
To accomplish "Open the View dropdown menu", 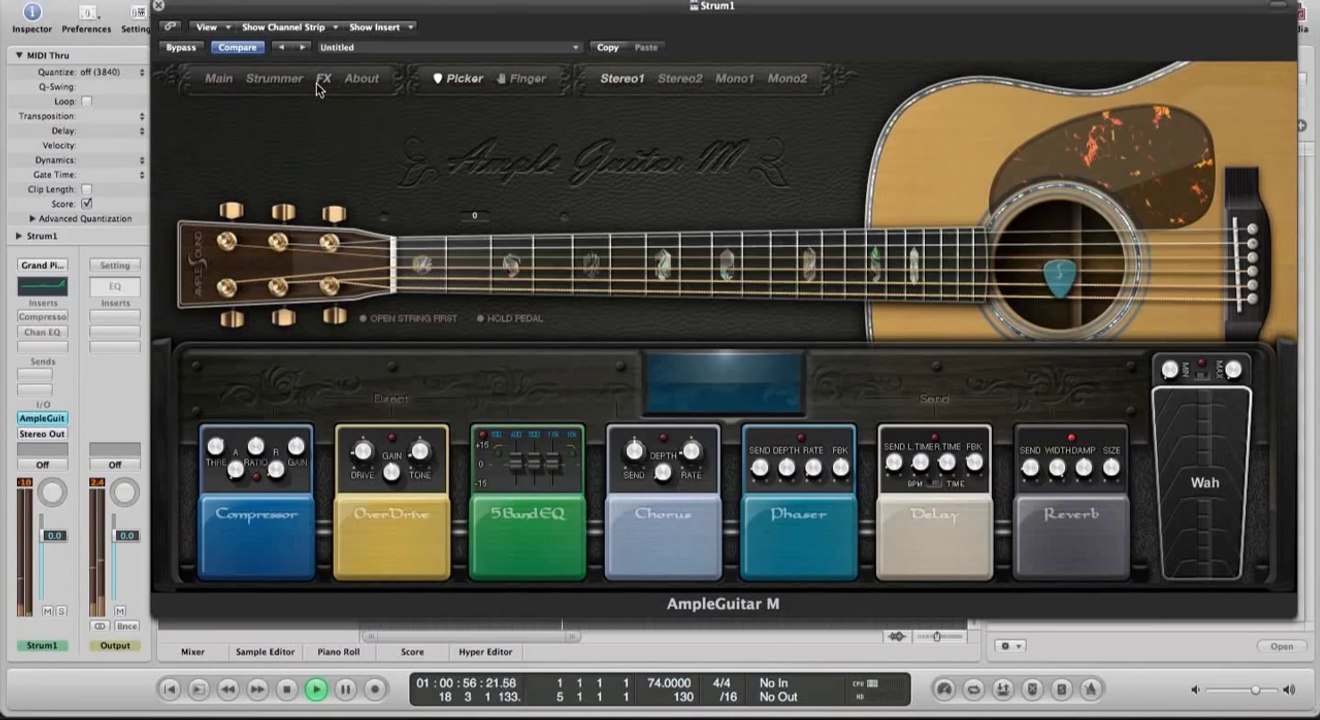I will point(211,27).
